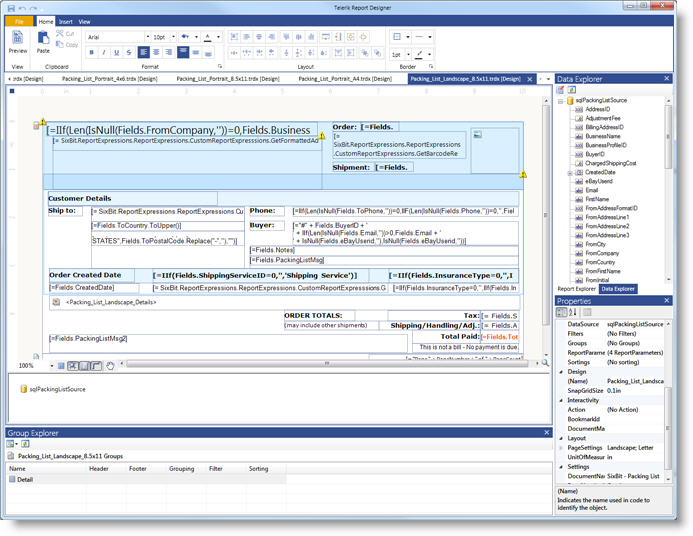693x536 pixels.
Task: Click the property pages icon in Properties
Action: pyautogui.click(x=588, y=313)
